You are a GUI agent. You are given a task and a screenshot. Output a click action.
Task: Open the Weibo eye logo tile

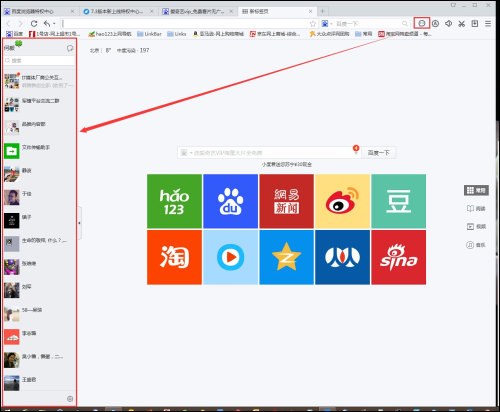pos(342,201)
